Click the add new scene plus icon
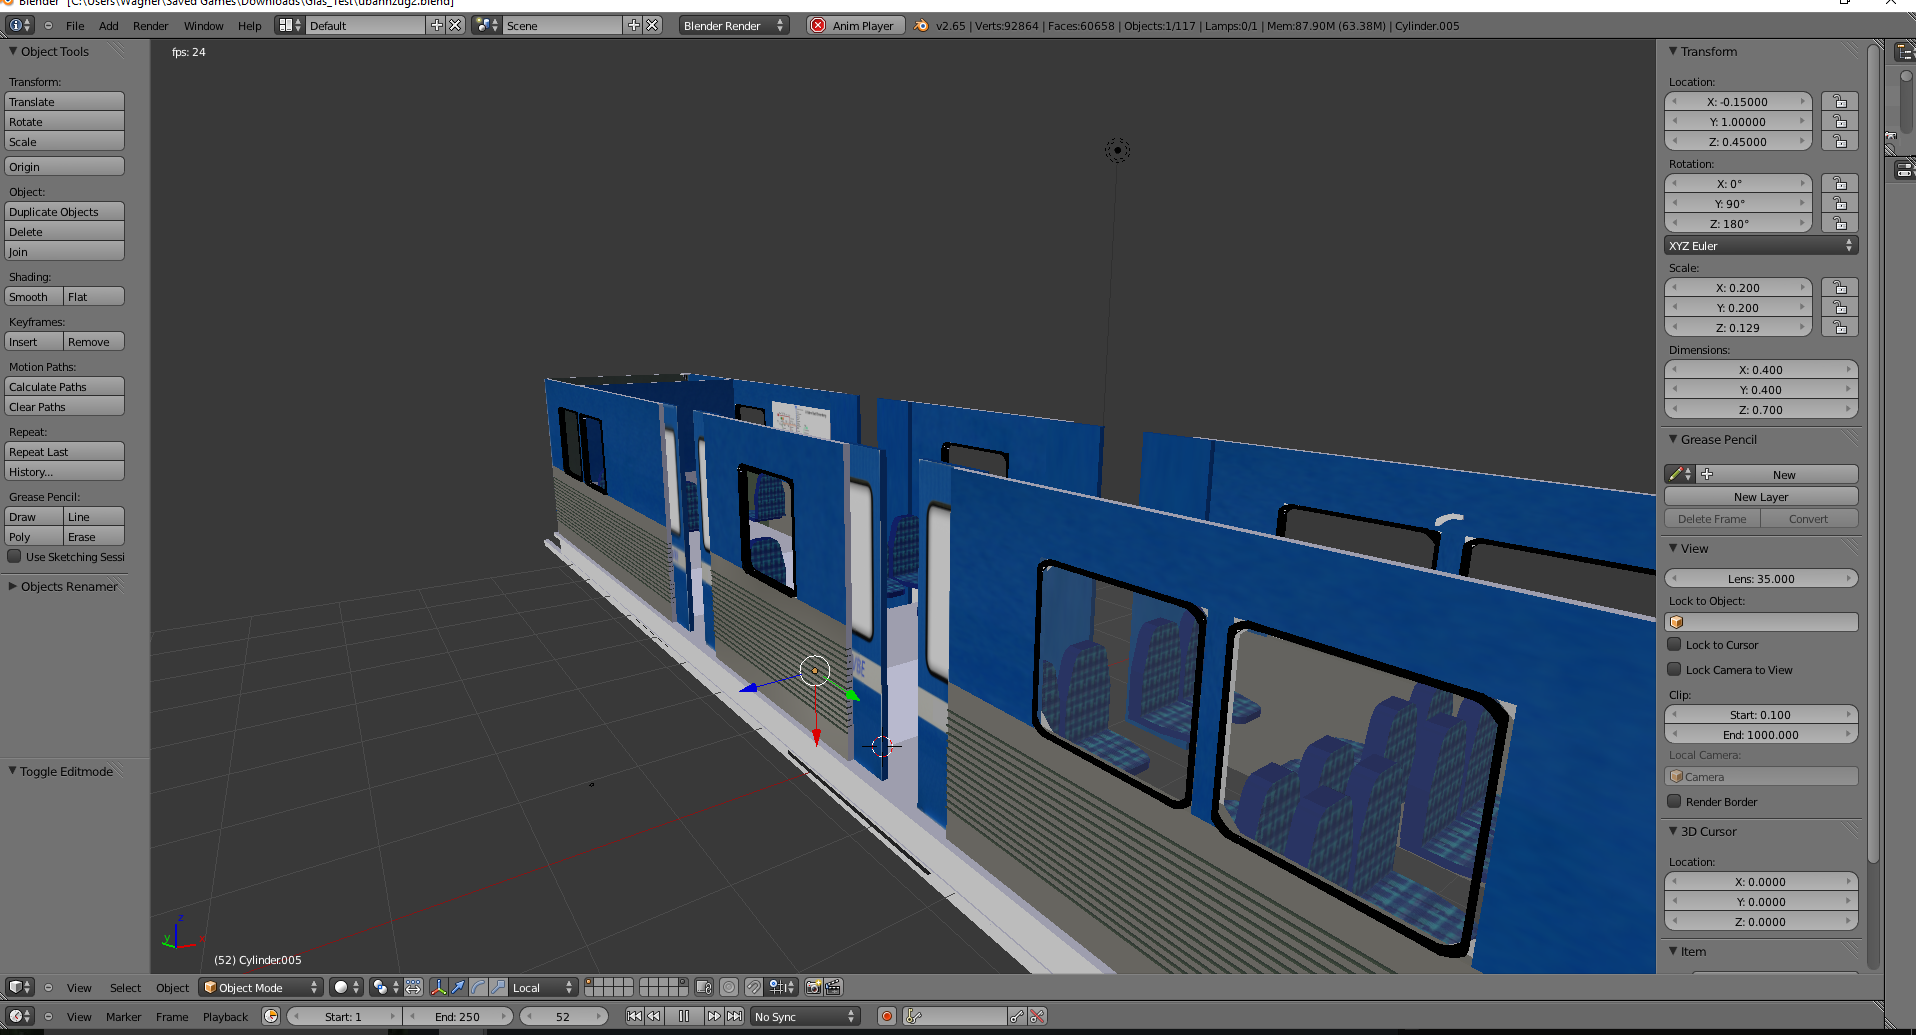Image resolution: width=1916 pixels, height=1035 pixels. pyautogui.click(x=634, y=25)
